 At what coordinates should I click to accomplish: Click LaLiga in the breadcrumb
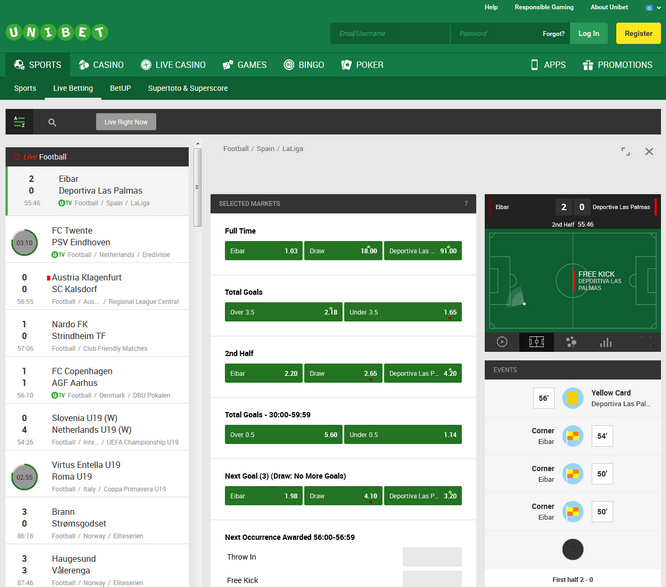click(293, 149)
